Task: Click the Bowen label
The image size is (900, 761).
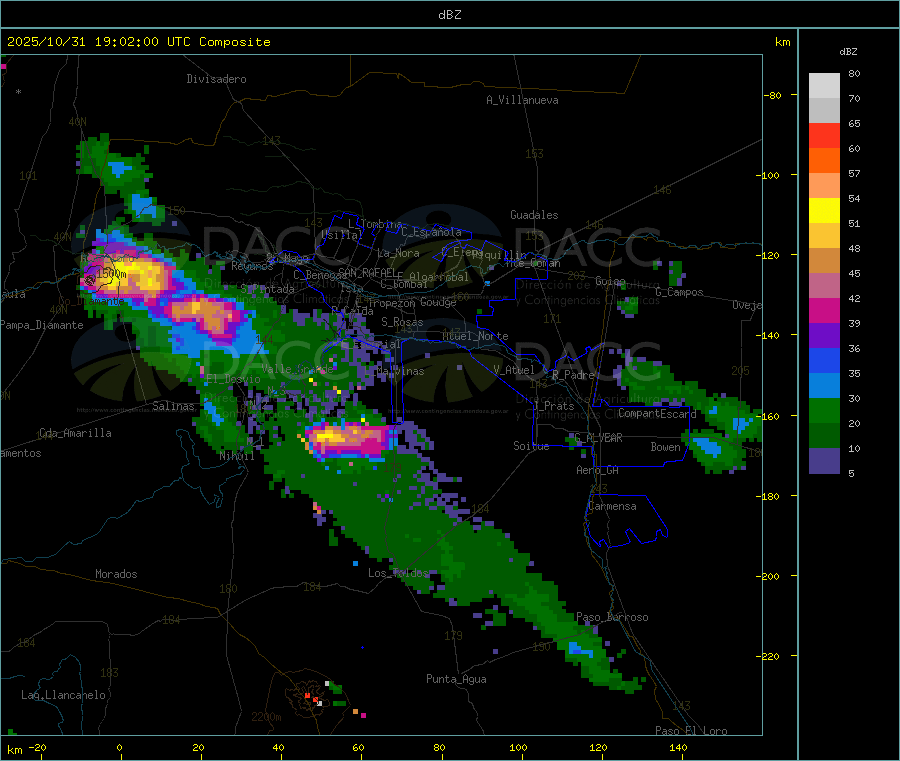Action: click(666, 446)
